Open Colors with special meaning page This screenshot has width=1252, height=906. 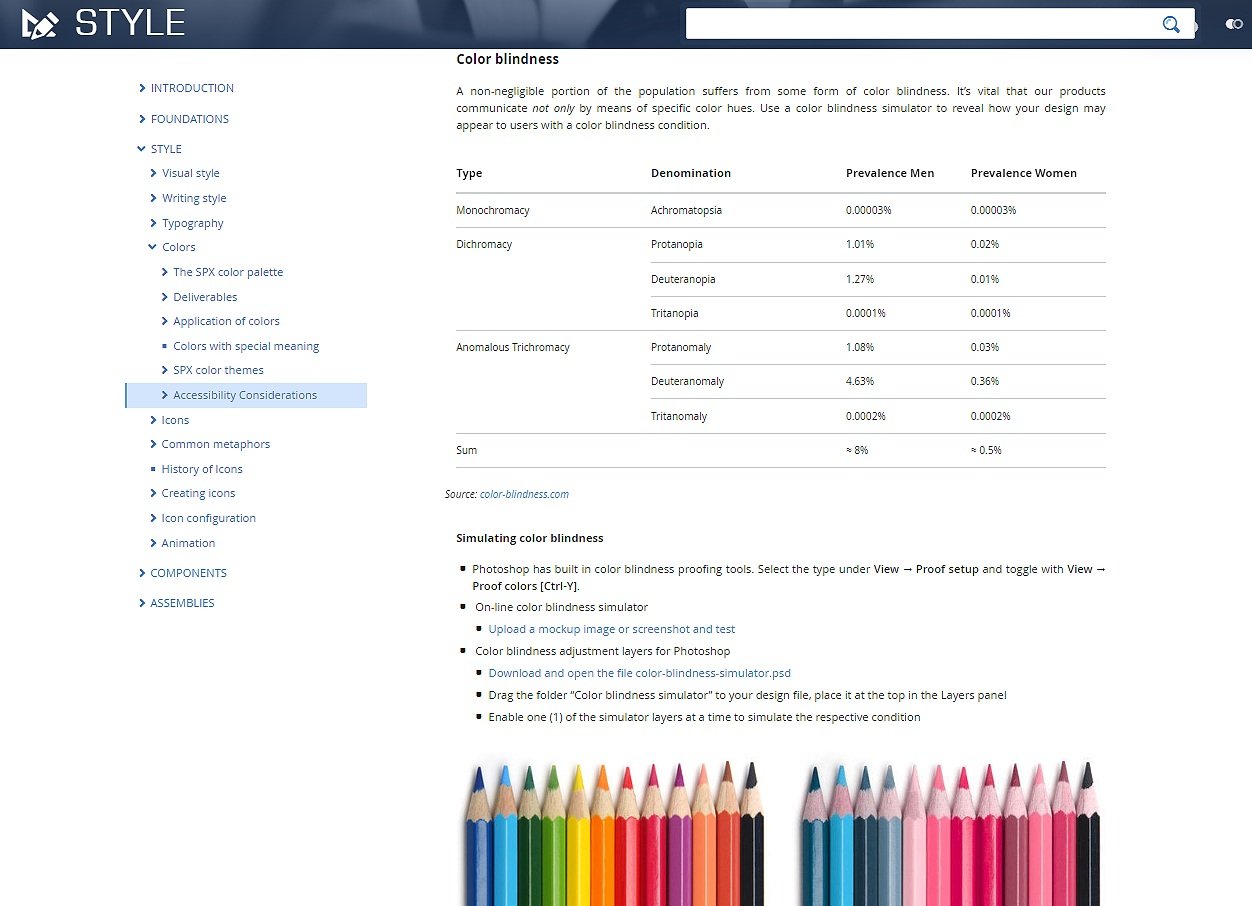[246, 346]
